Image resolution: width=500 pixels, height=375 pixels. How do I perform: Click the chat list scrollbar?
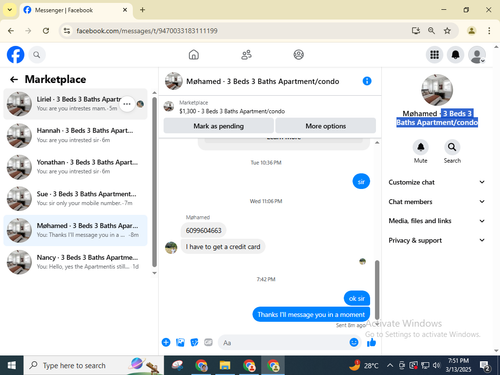tap(154, 182)
